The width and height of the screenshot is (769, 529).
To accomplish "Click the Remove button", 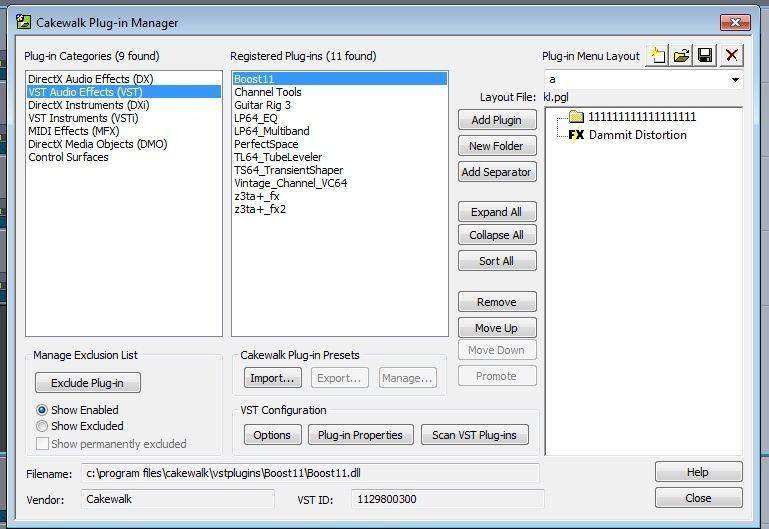I will tap(497, 302).
